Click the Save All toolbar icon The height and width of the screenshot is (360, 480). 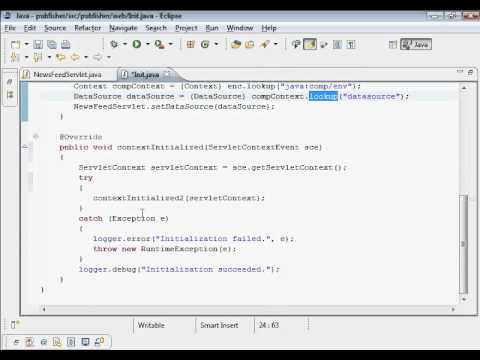(x=52, y=44)
